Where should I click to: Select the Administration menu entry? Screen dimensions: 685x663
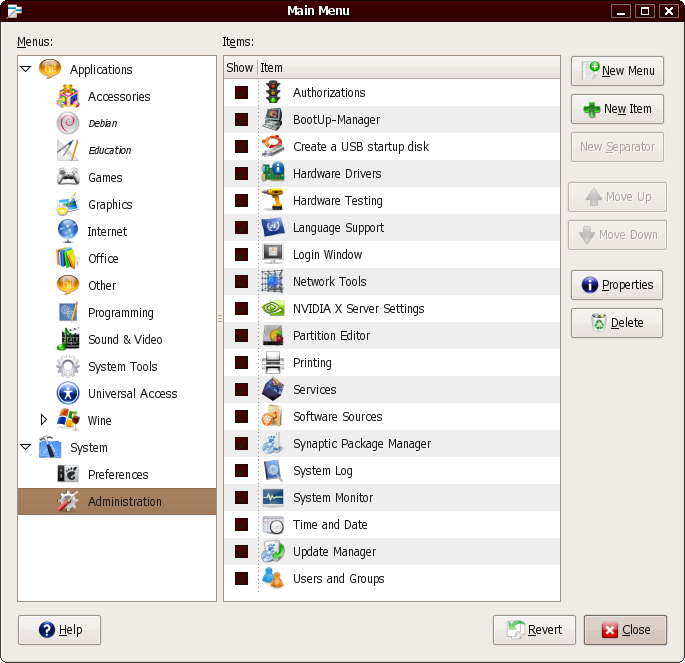pos(117,501)
